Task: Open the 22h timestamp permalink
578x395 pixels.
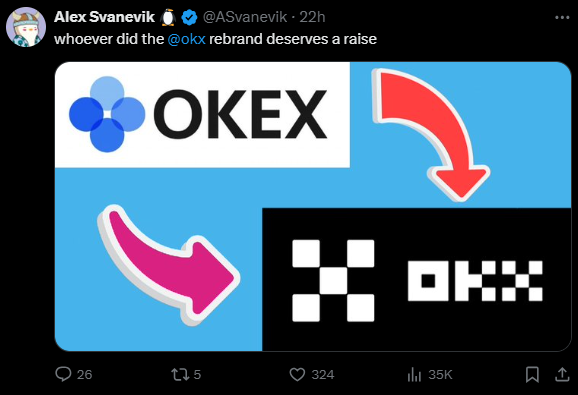Action: [x=312, y=17]
